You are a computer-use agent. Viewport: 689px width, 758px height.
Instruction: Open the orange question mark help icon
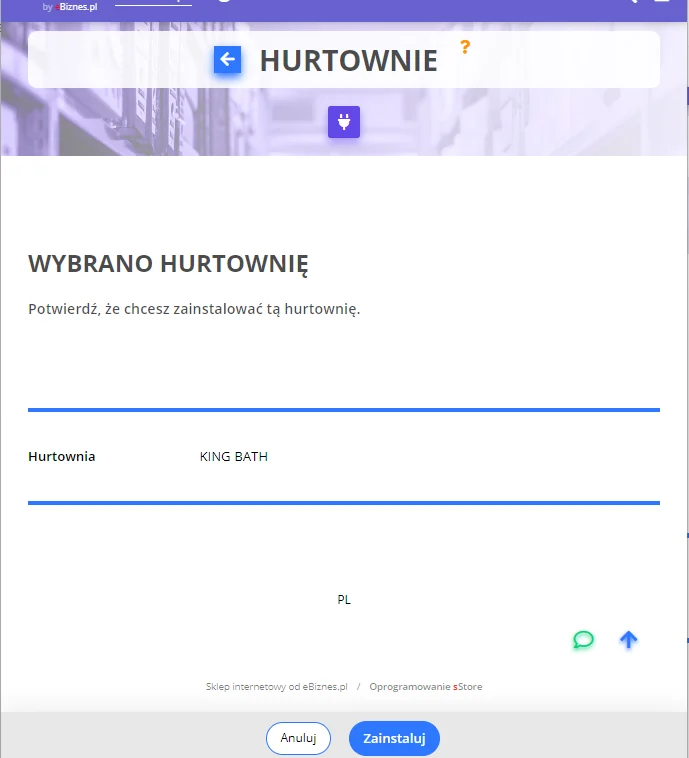click(465, 47)
